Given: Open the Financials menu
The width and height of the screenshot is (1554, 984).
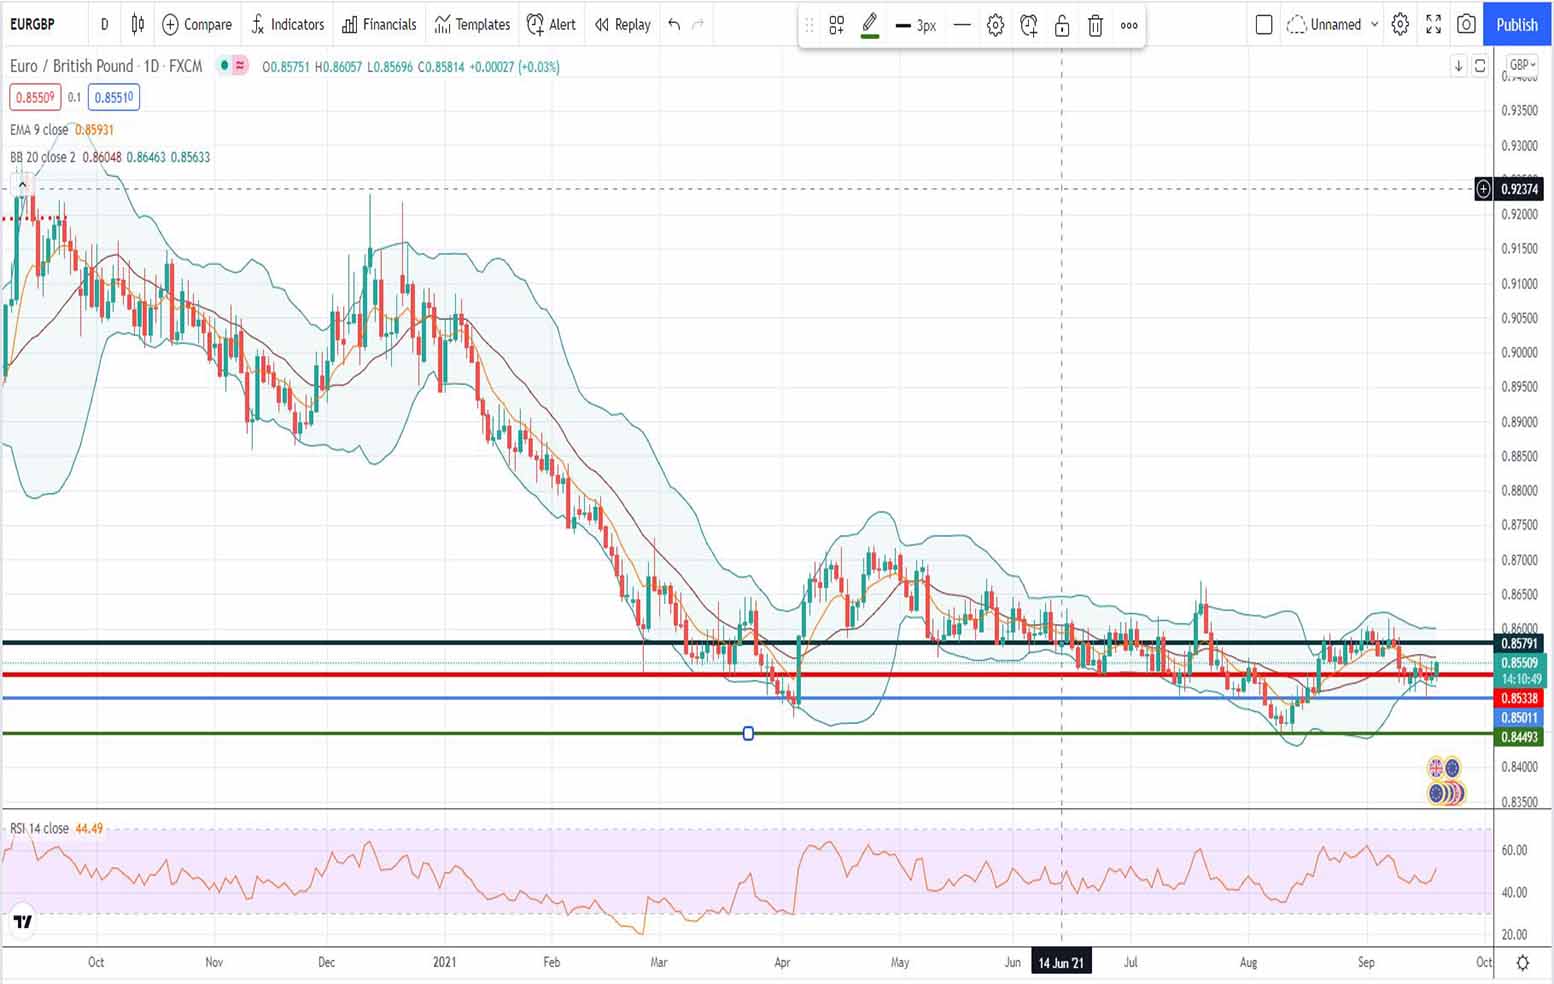Looking at the screenshot, I should 379,24.
